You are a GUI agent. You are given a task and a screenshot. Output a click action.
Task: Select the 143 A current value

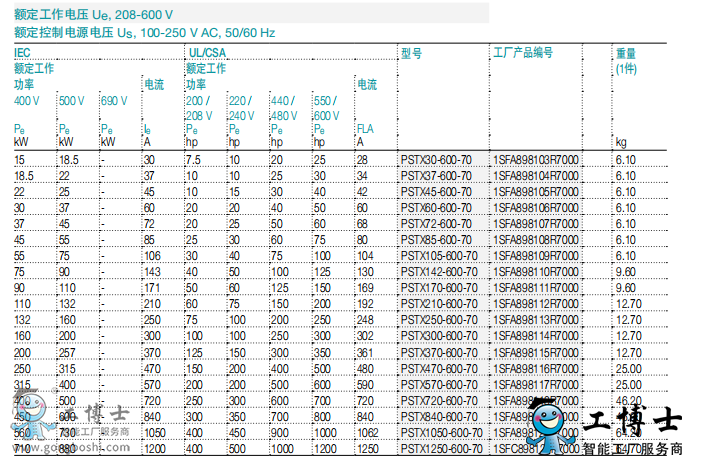[152, 272]
